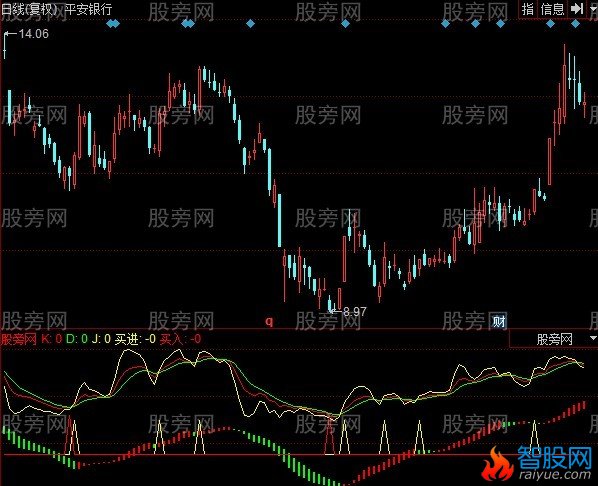
Task: Click the 平安银行 stock name
Action: tap(88, 9)
